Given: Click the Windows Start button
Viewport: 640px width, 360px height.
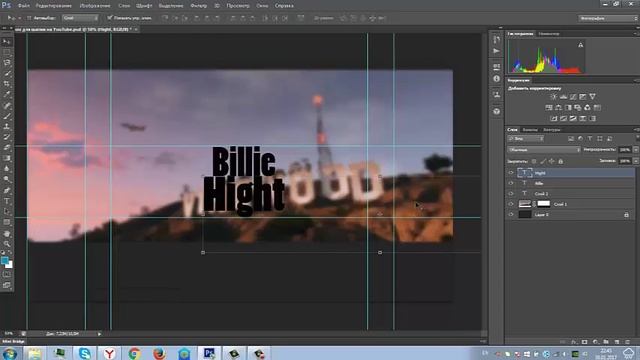Looking at the screenshot, I should (x=9, y=353).
